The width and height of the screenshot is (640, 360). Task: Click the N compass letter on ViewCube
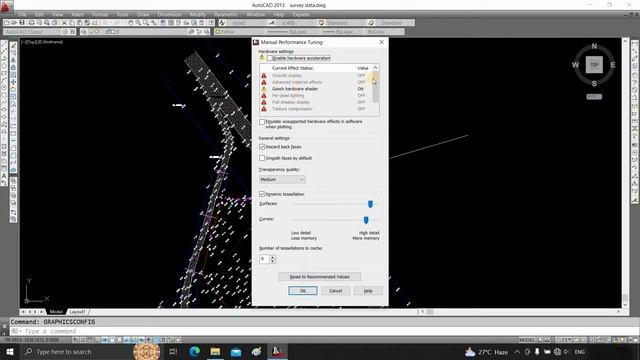tap(594, 46)
